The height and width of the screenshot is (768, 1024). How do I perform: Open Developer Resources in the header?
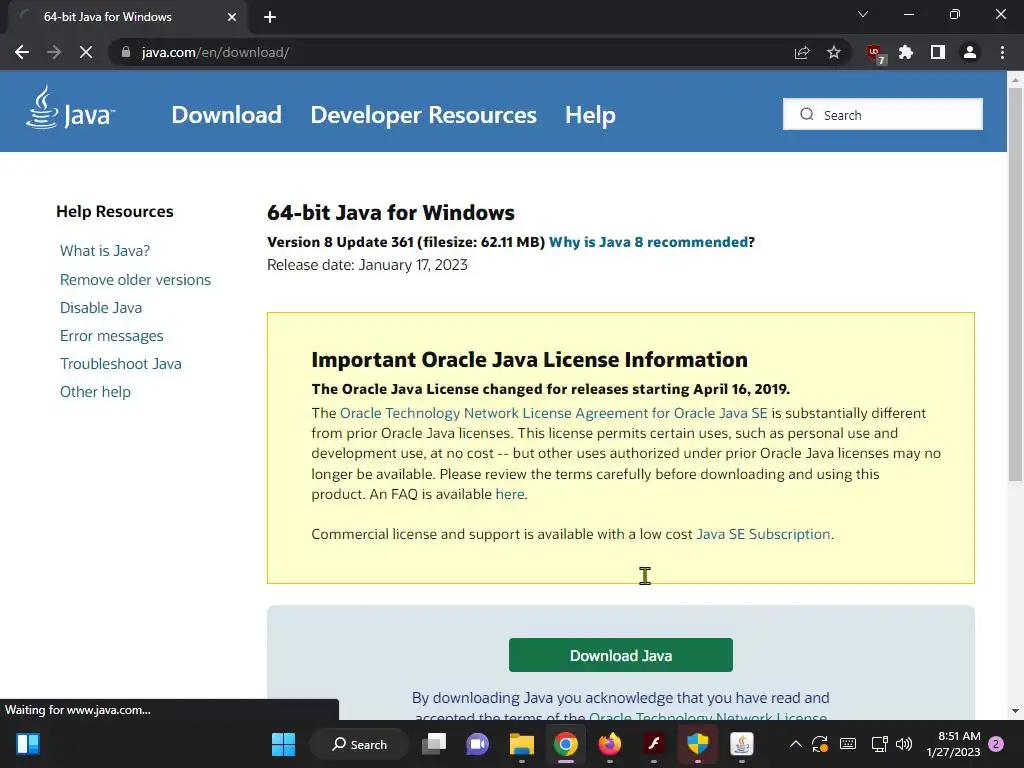[x=423, y=115]
